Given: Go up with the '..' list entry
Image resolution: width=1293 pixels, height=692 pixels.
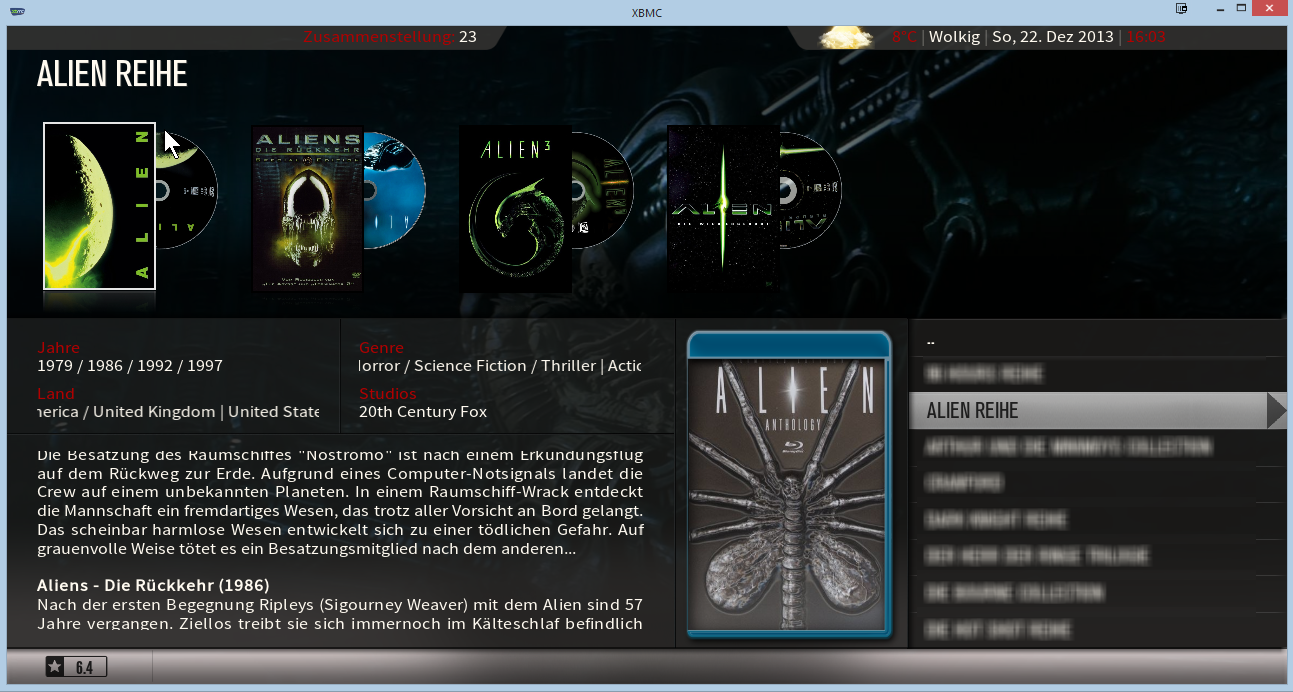Looking at the screenshot, I should [x=1097, y=340].
